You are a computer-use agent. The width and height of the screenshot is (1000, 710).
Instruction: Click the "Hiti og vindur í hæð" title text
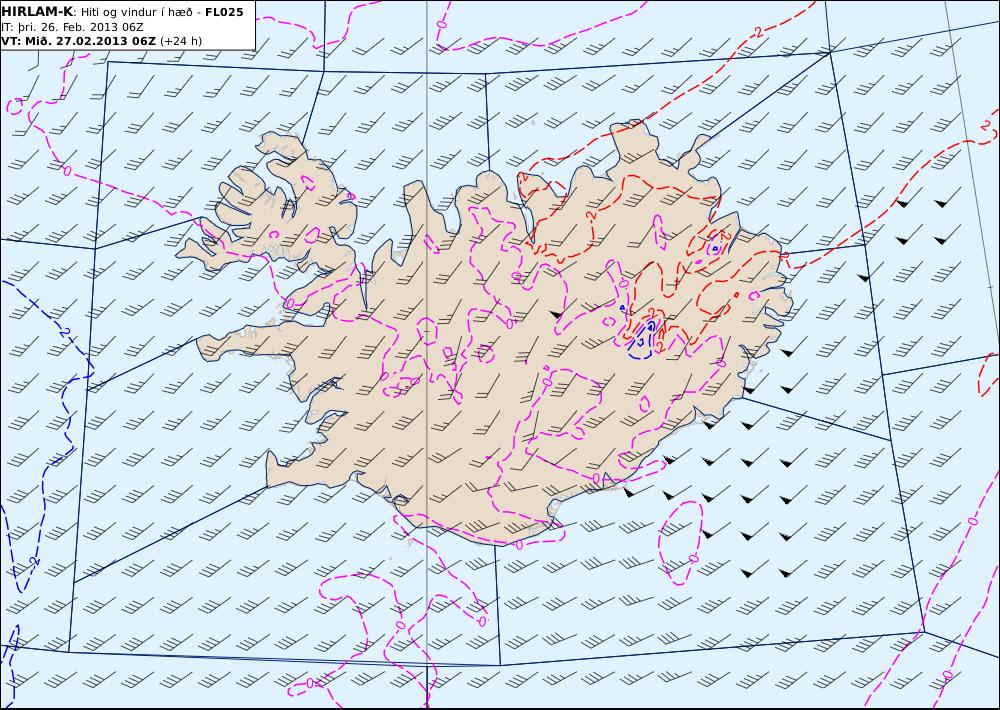[x=136, y=12]
